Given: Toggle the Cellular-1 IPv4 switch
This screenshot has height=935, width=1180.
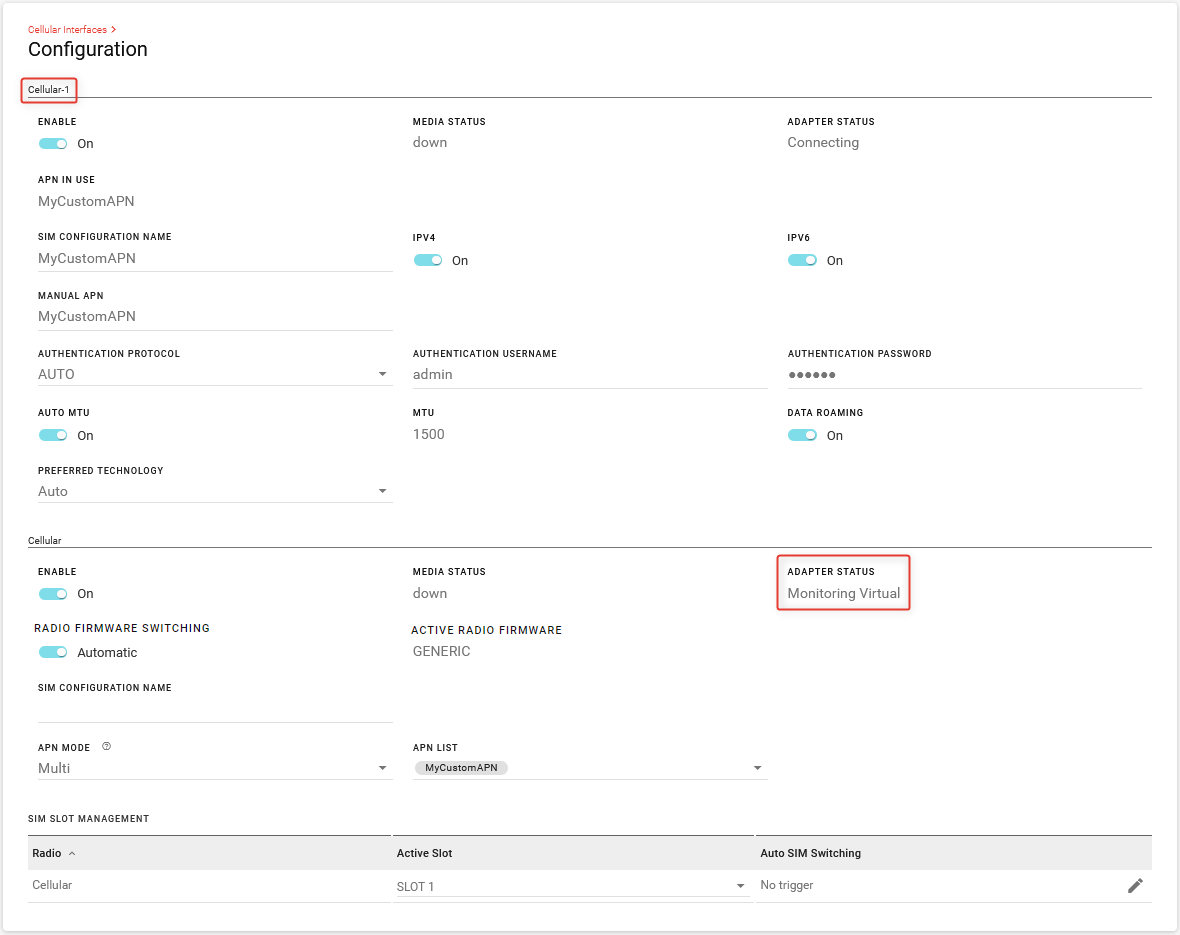Looking at the screenshot, I should point(427,260).
